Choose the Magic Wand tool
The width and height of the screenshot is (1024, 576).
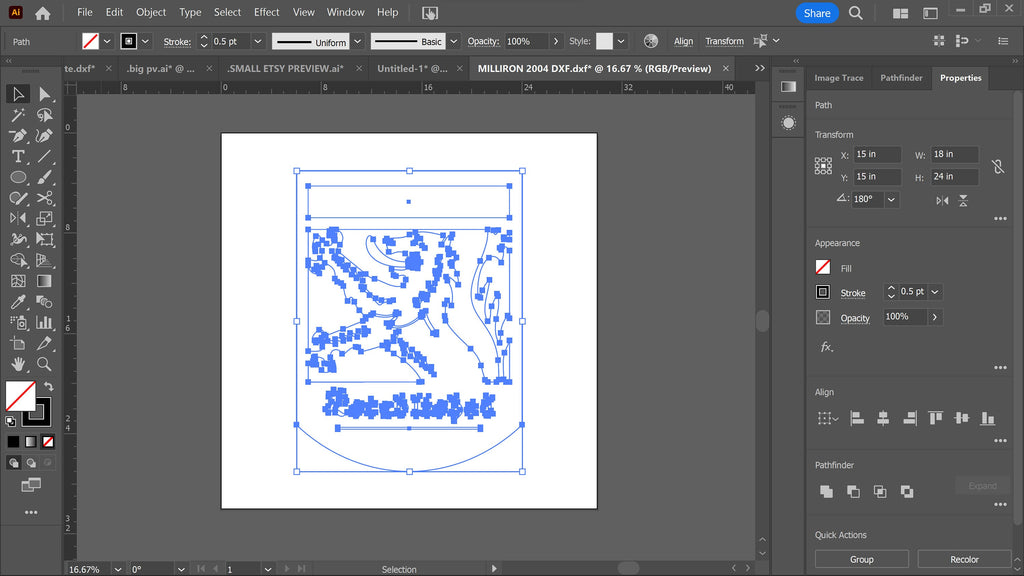click(x=18, y=115)
